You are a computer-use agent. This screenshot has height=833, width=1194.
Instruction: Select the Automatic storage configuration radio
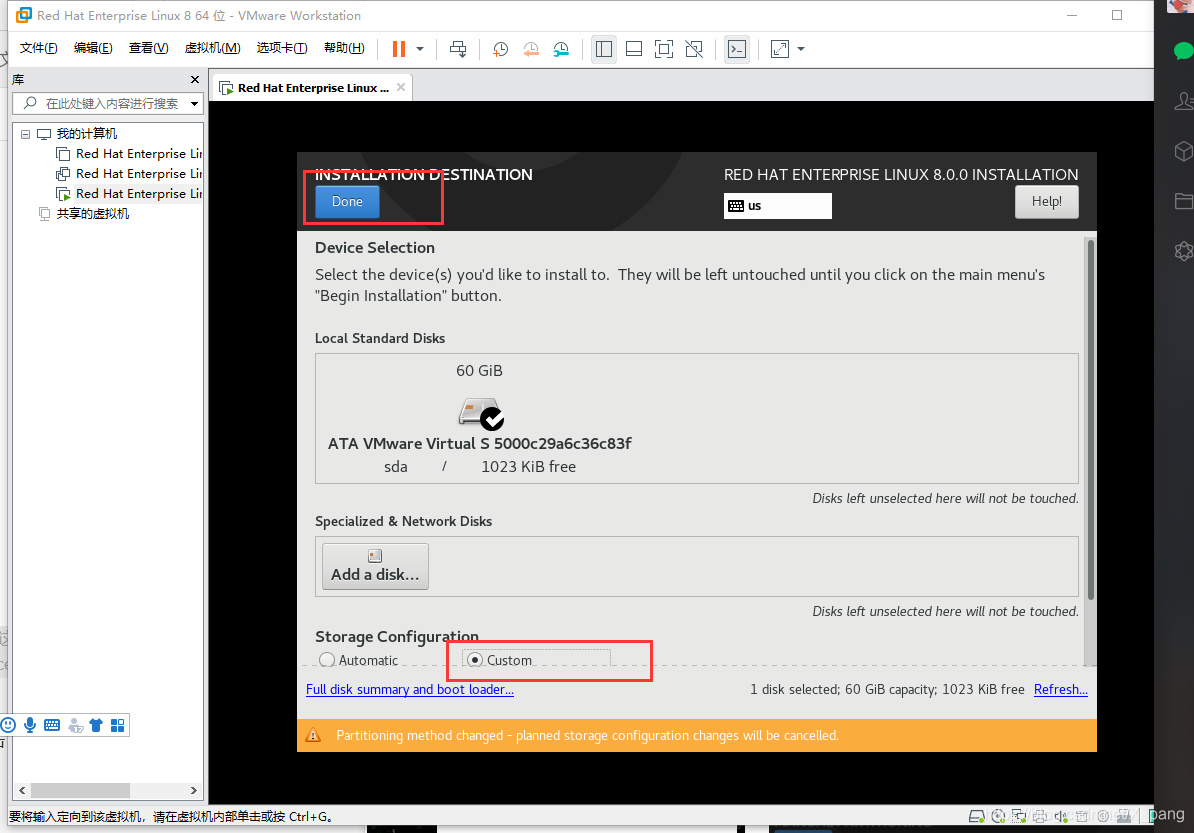pyautogui.click(x=327, y=660)
